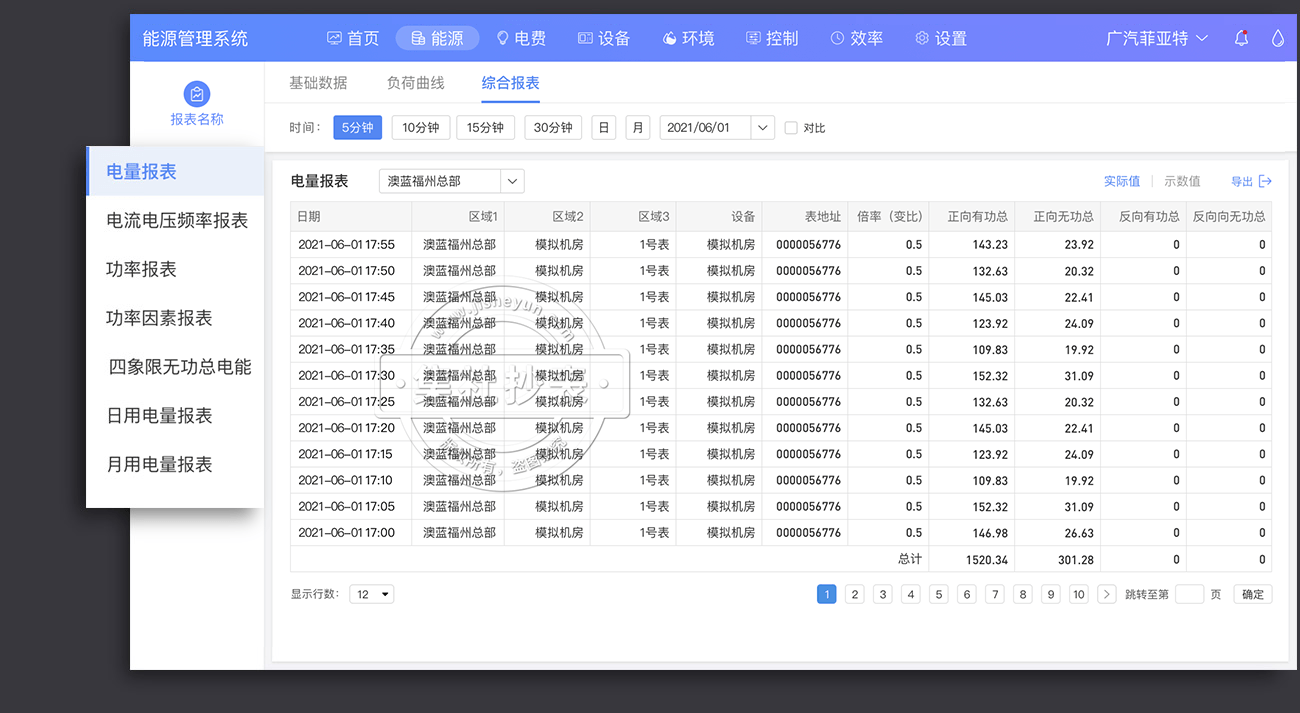Click the report name icon in sidebar
Screen dimensions: 1300x713
coord(197,94)
